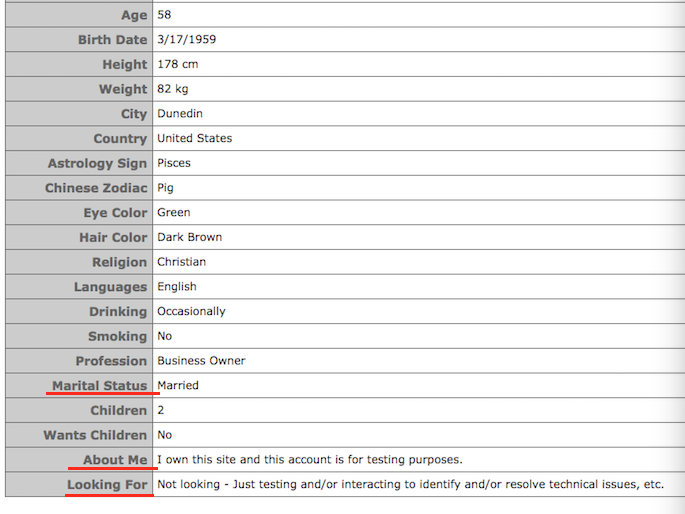Click the Wants Children label
The image size is (685, 514).
point(95,435)
